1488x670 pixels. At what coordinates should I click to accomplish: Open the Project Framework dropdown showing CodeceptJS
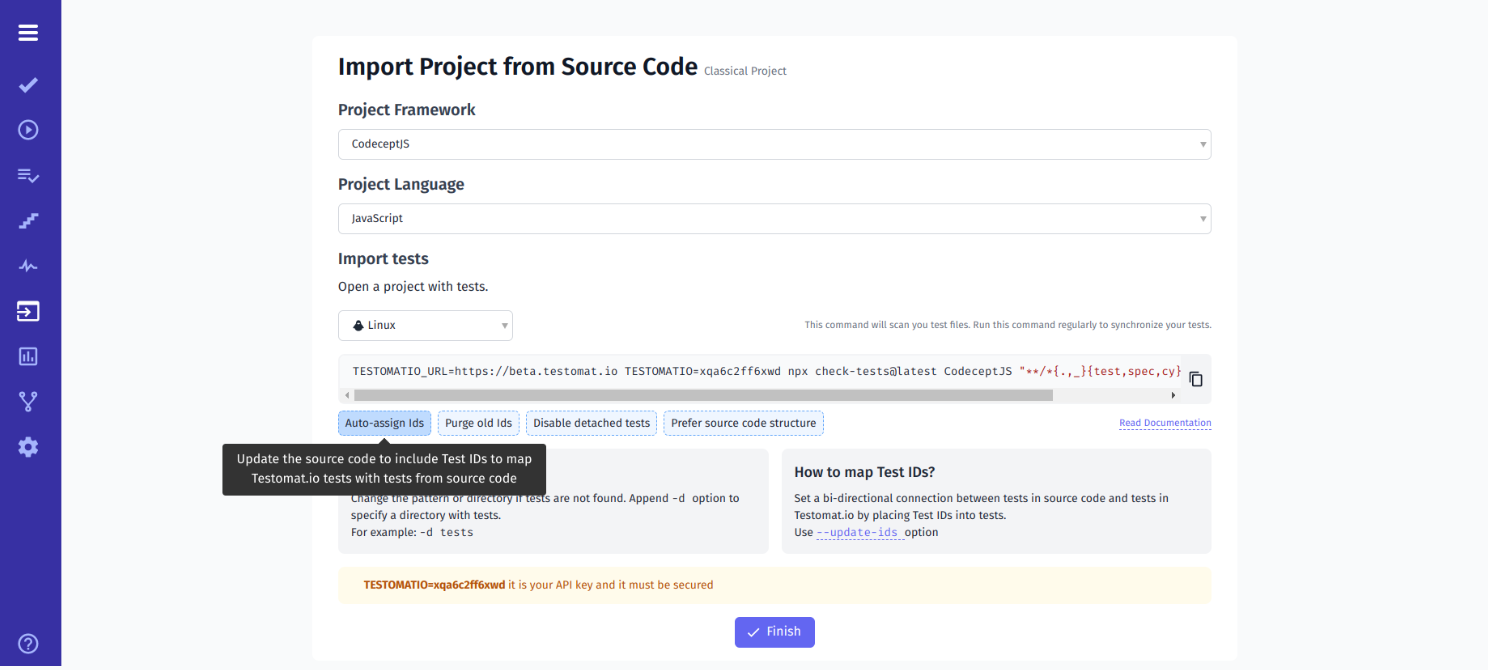pos(775,144)
